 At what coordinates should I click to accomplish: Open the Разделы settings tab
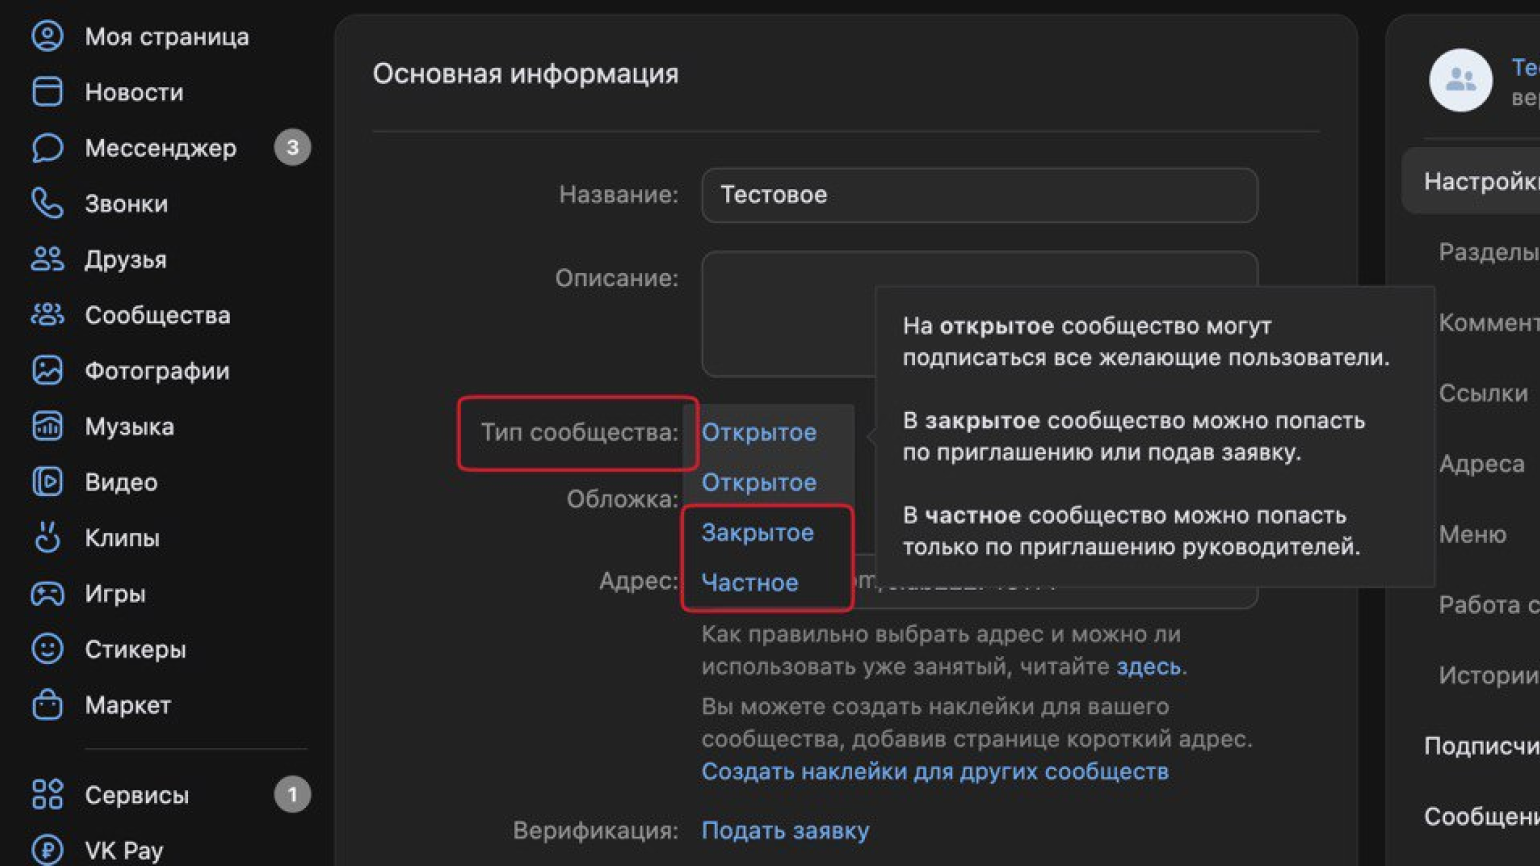pyautogui.click(x=1488, y=252)
